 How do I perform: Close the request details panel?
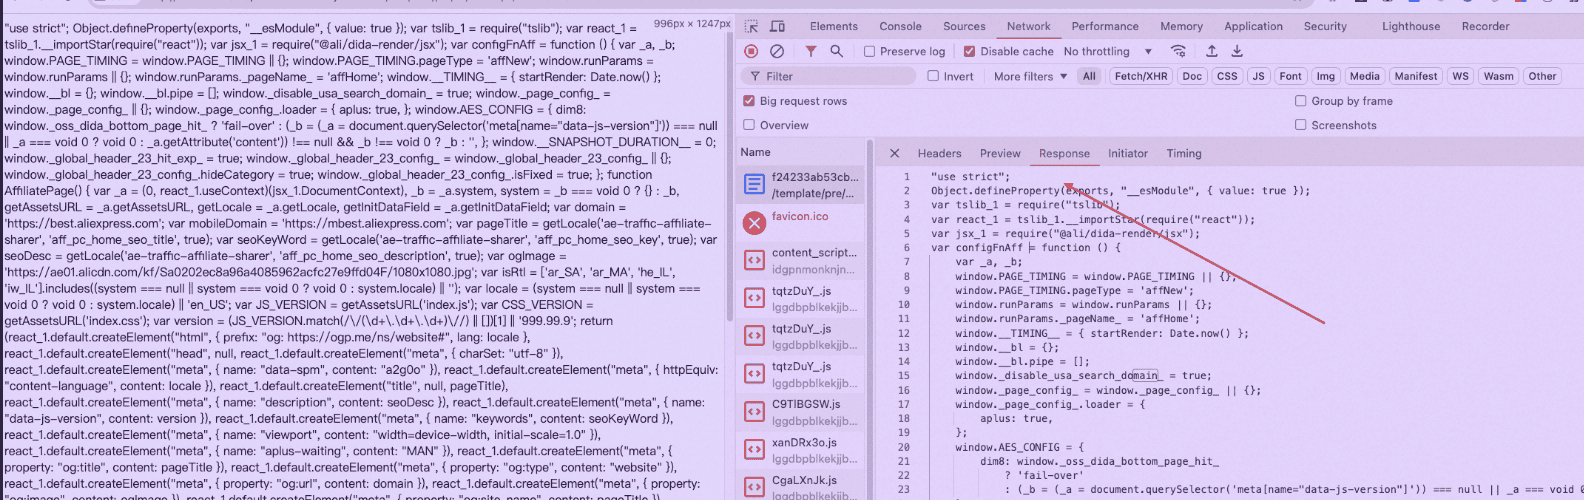click(895, 153)
